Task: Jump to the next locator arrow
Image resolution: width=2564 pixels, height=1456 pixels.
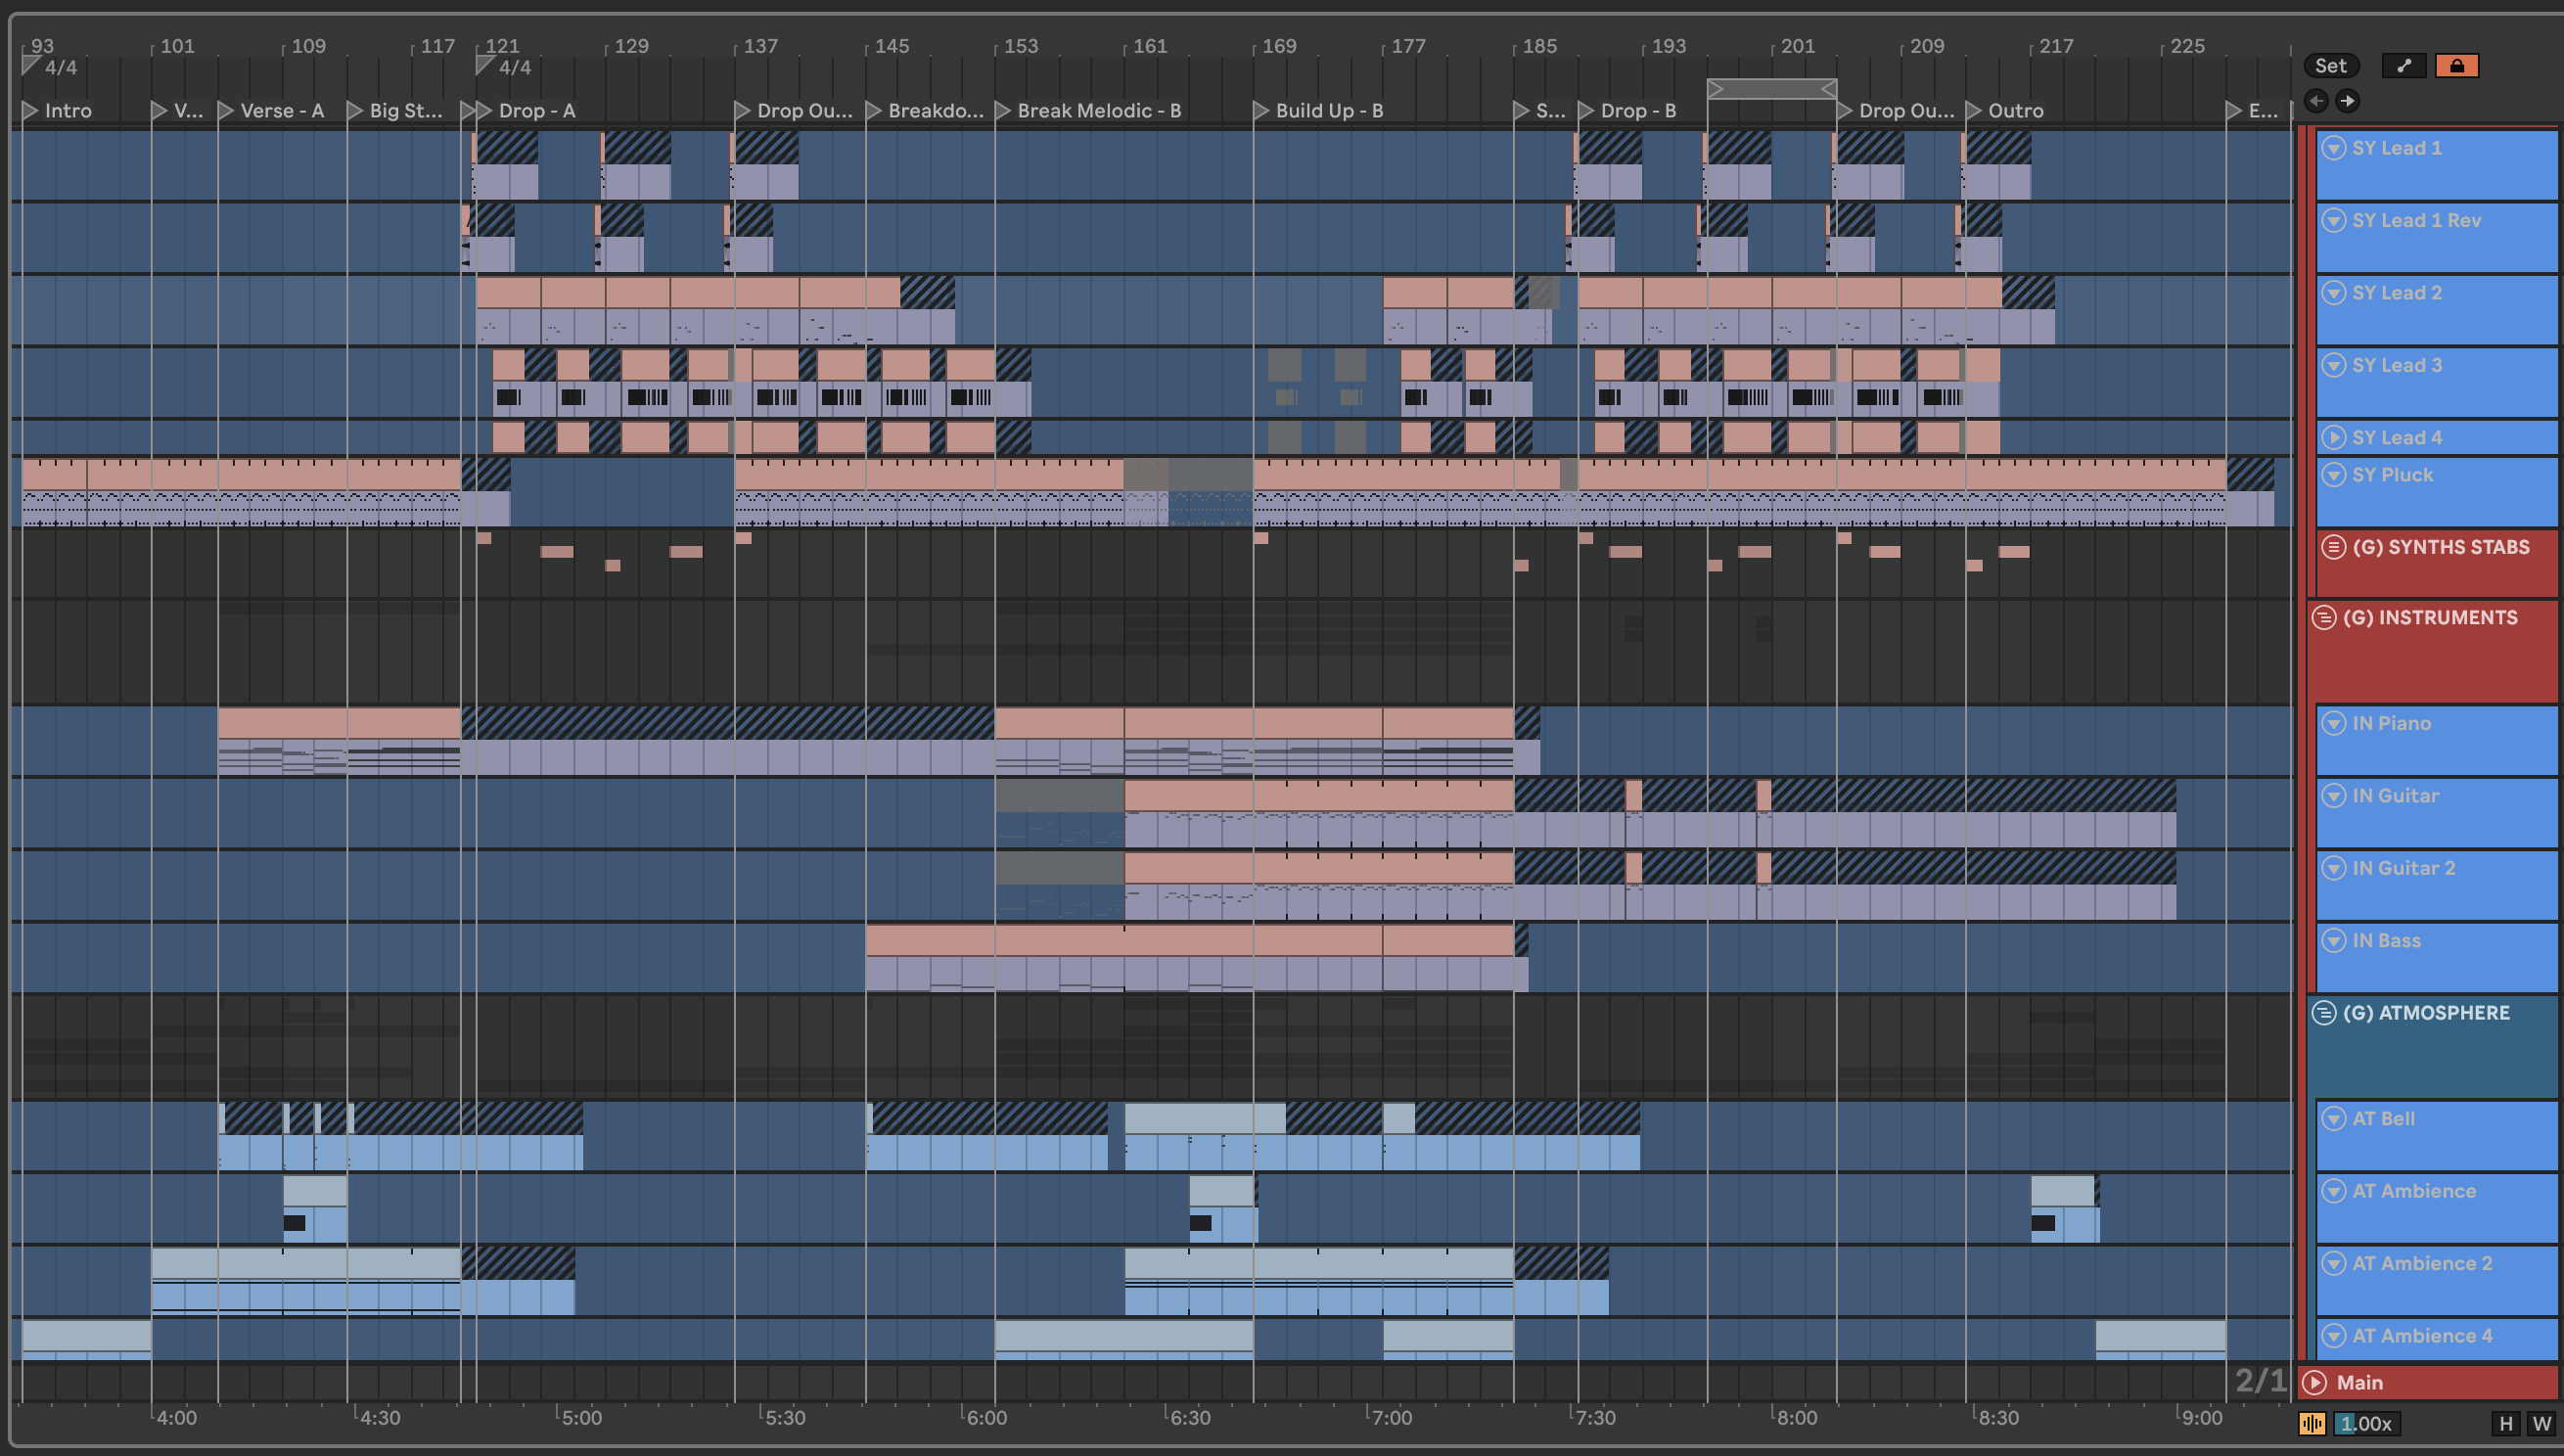Action: tap(2348, 101)
